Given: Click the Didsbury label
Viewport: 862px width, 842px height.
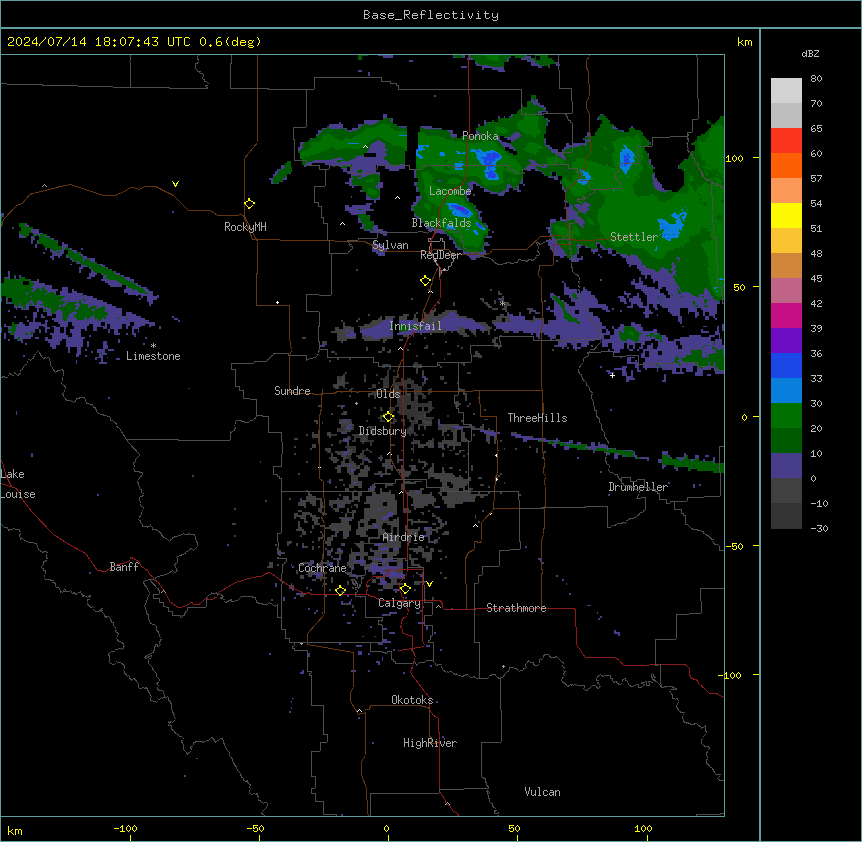Looking at the screenshot, I should click(383, 431).
